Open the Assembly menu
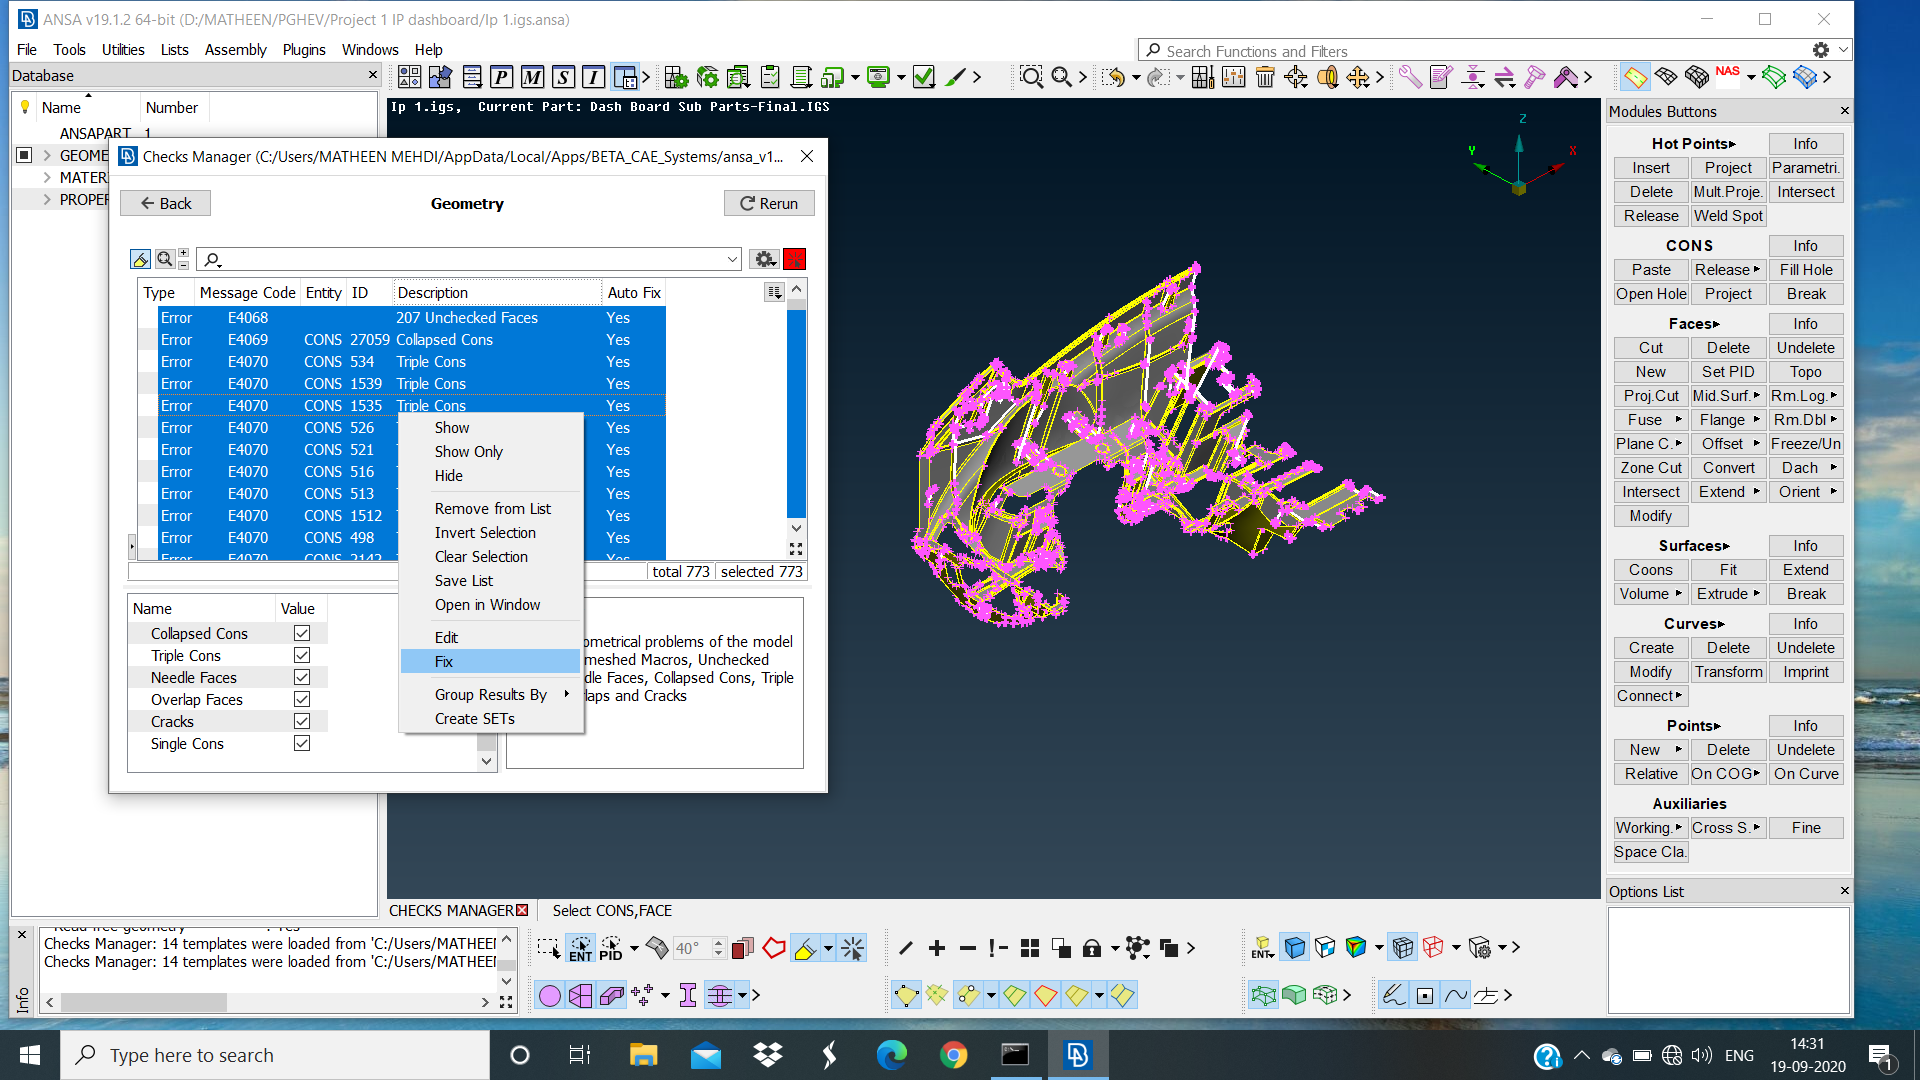 236,50
